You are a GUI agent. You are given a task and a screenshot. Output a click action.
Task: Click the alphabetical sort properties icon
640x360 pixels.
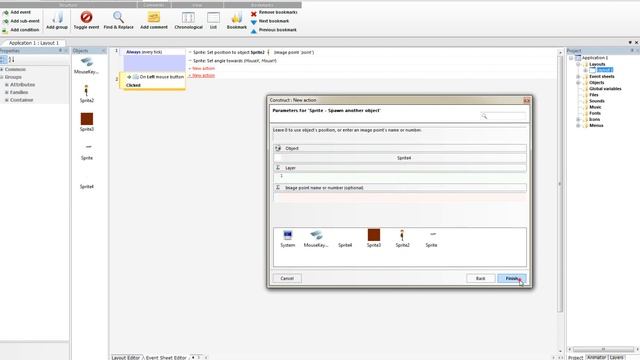point(11,60)
